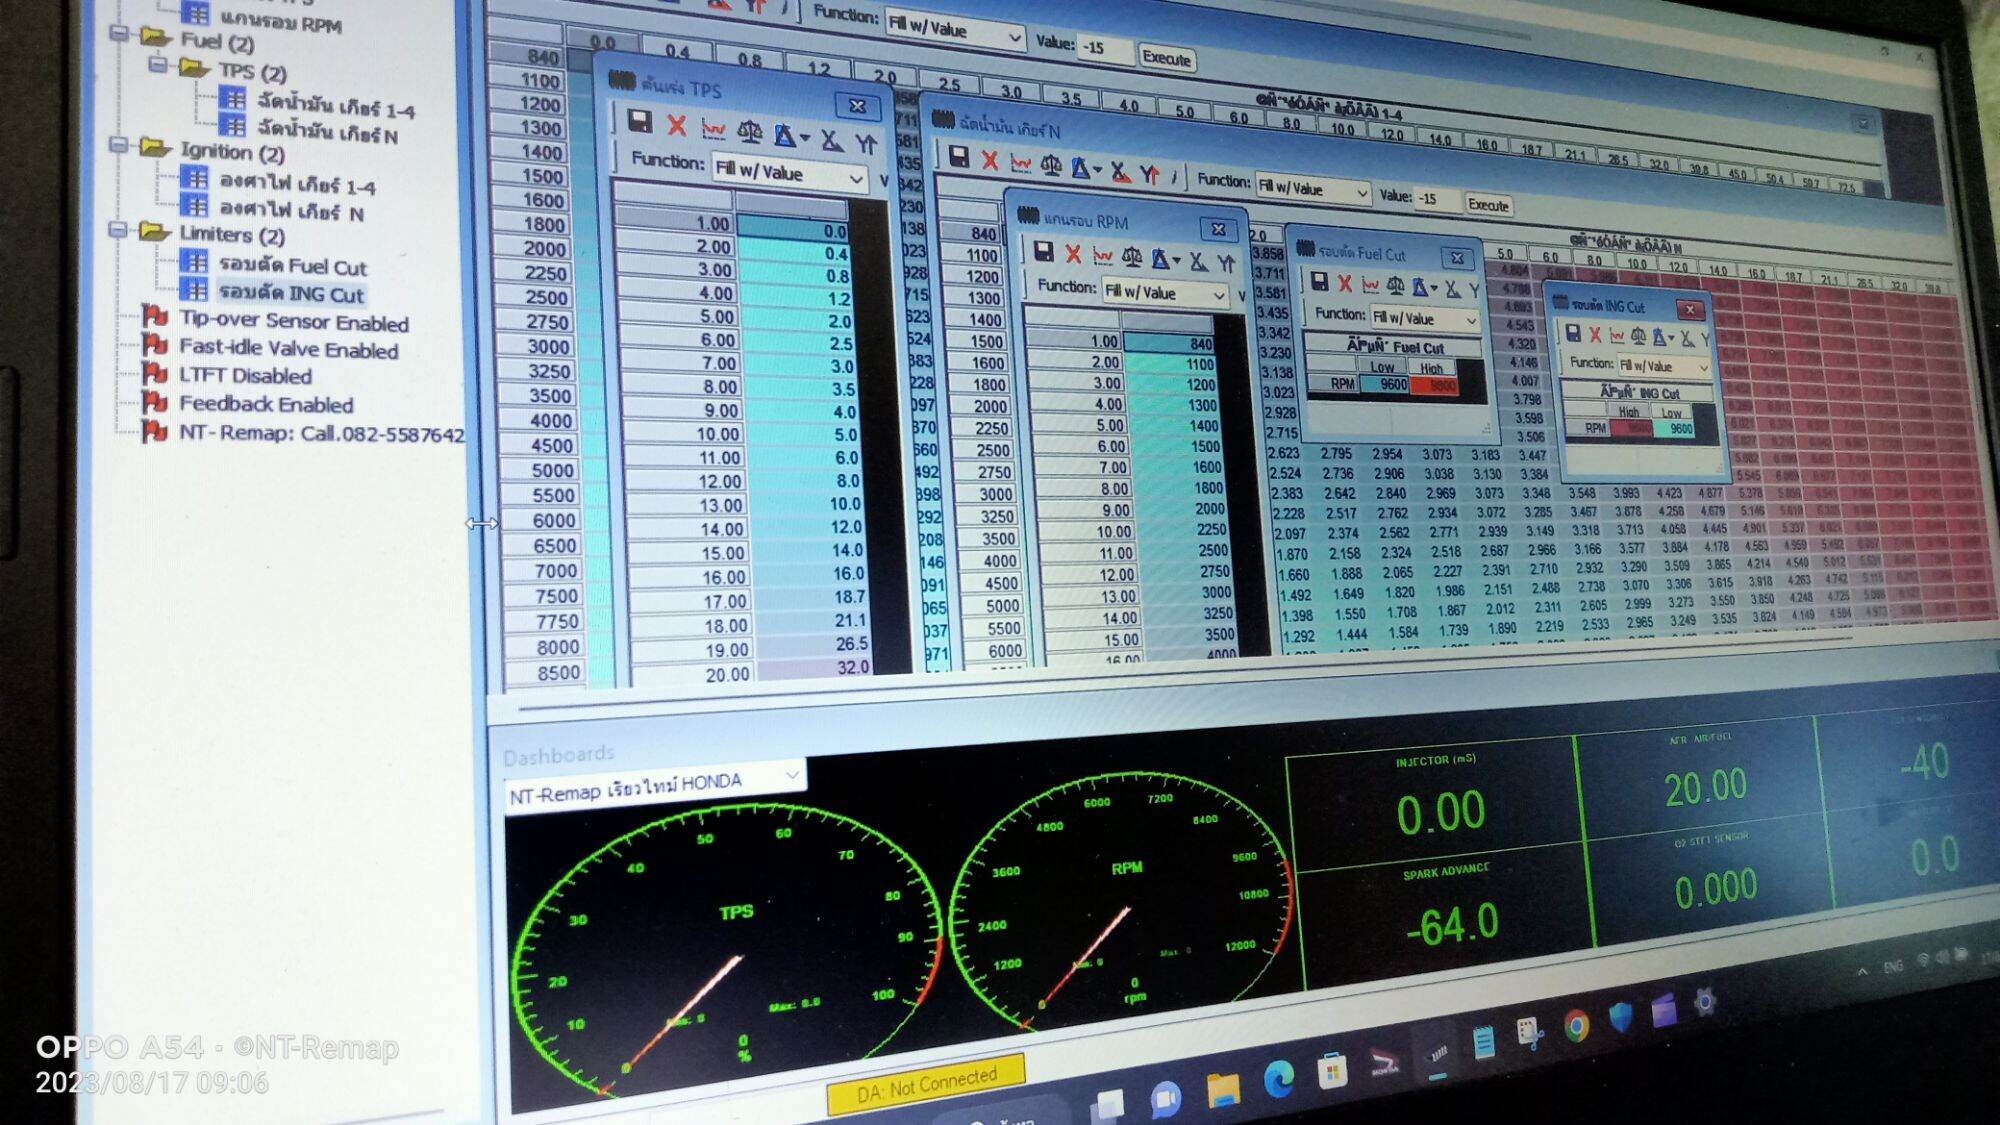Screen dimensions: 2000x1125
Task: Select the Fuel Cut High RPM red cell
Action: click(x=1435, y=386)
